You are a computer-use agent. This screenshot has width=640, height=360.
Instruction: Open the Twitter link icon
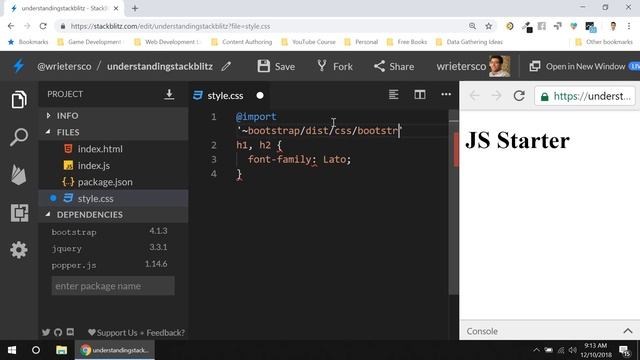pyautogui.click(x=46, y=332)
